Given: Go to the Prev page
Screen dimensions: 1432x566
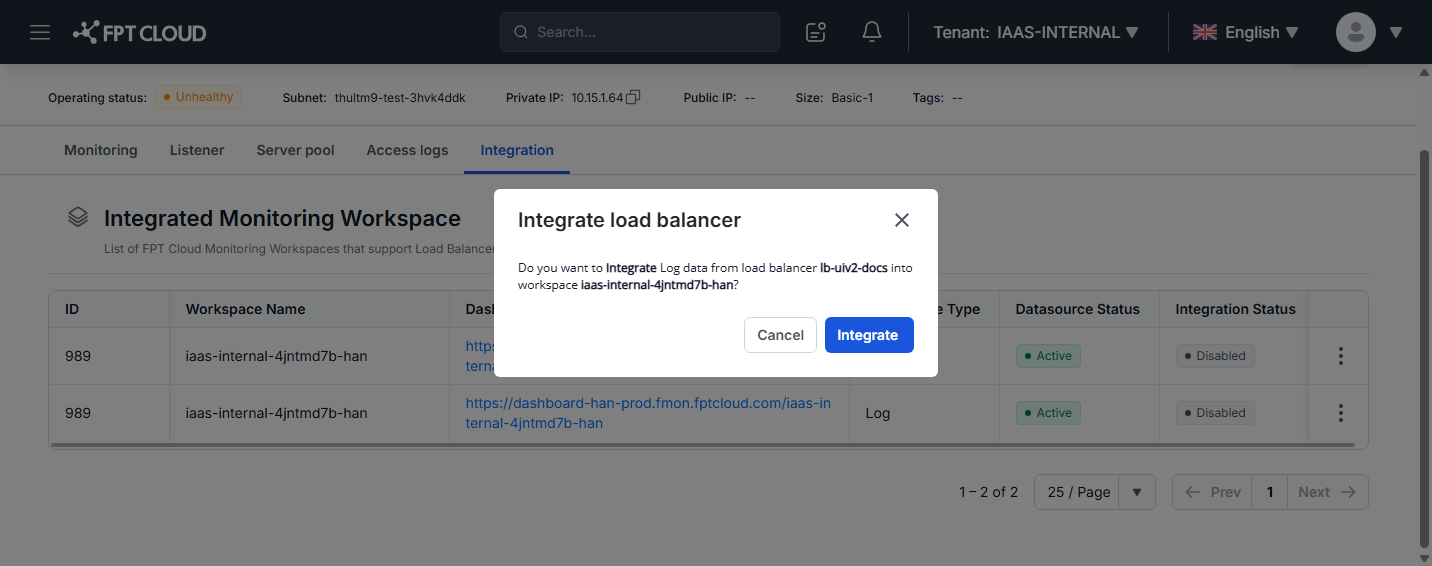Looking at the screenshot, I should click(x=1212, y=492).
